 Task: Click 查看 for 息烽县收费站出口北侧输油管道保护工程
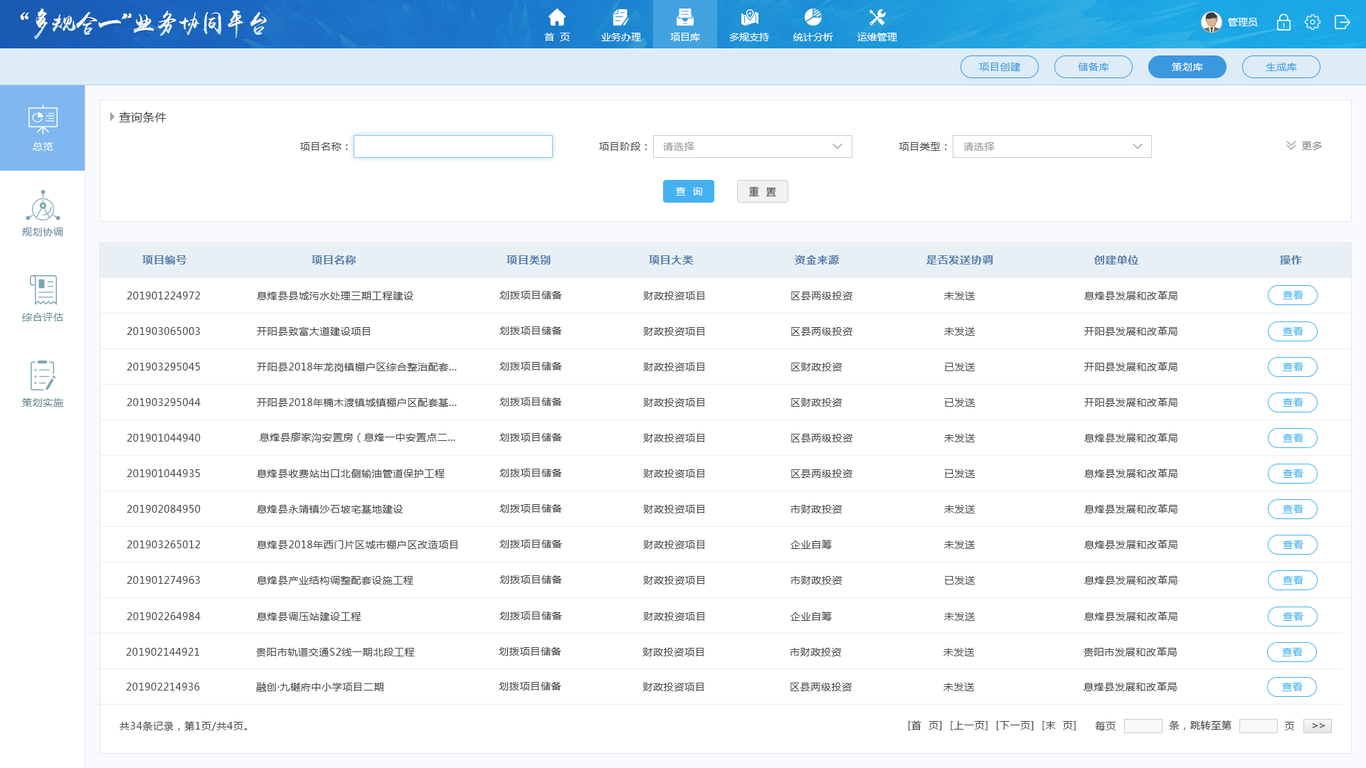click(1292, 473)
